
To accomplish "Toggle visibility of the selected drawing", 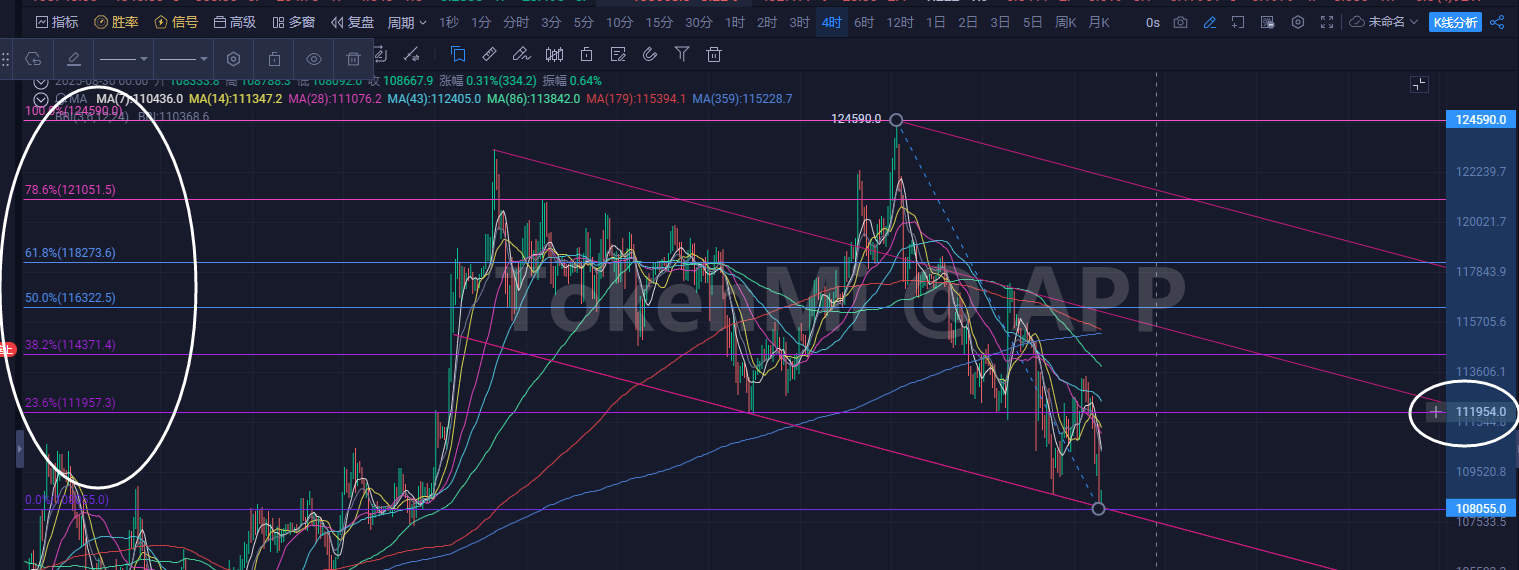I will (x=314, y=59).
